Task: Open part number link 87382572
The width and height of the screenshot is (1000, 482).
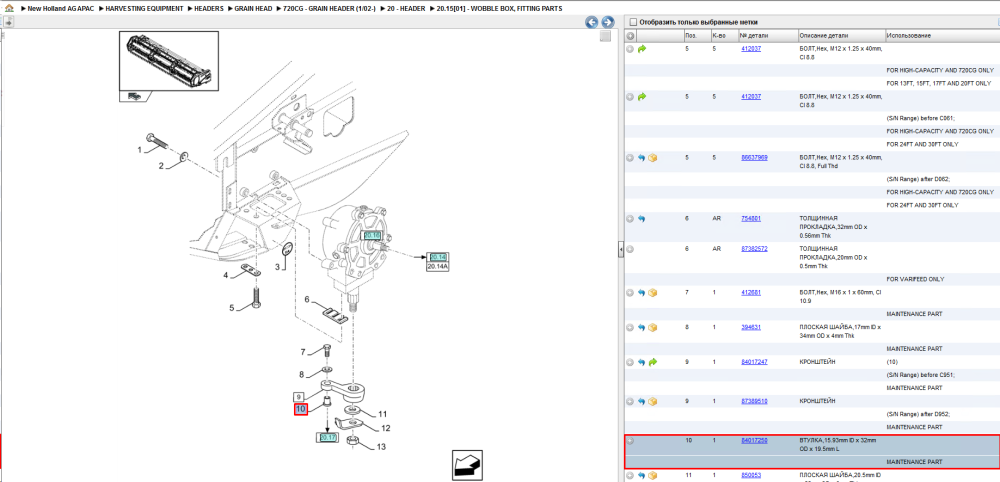Action: point(754,249)
